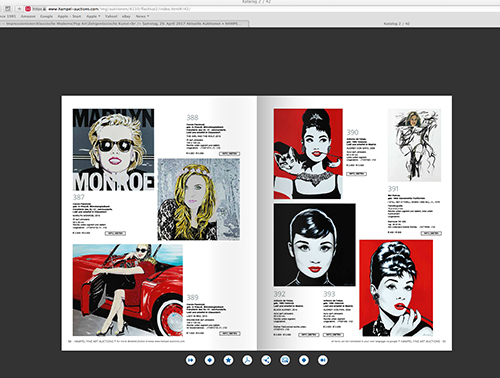This screenshot has width=500, height=378.
Task: Click the info button under lot 389
Action: point(230,333)
